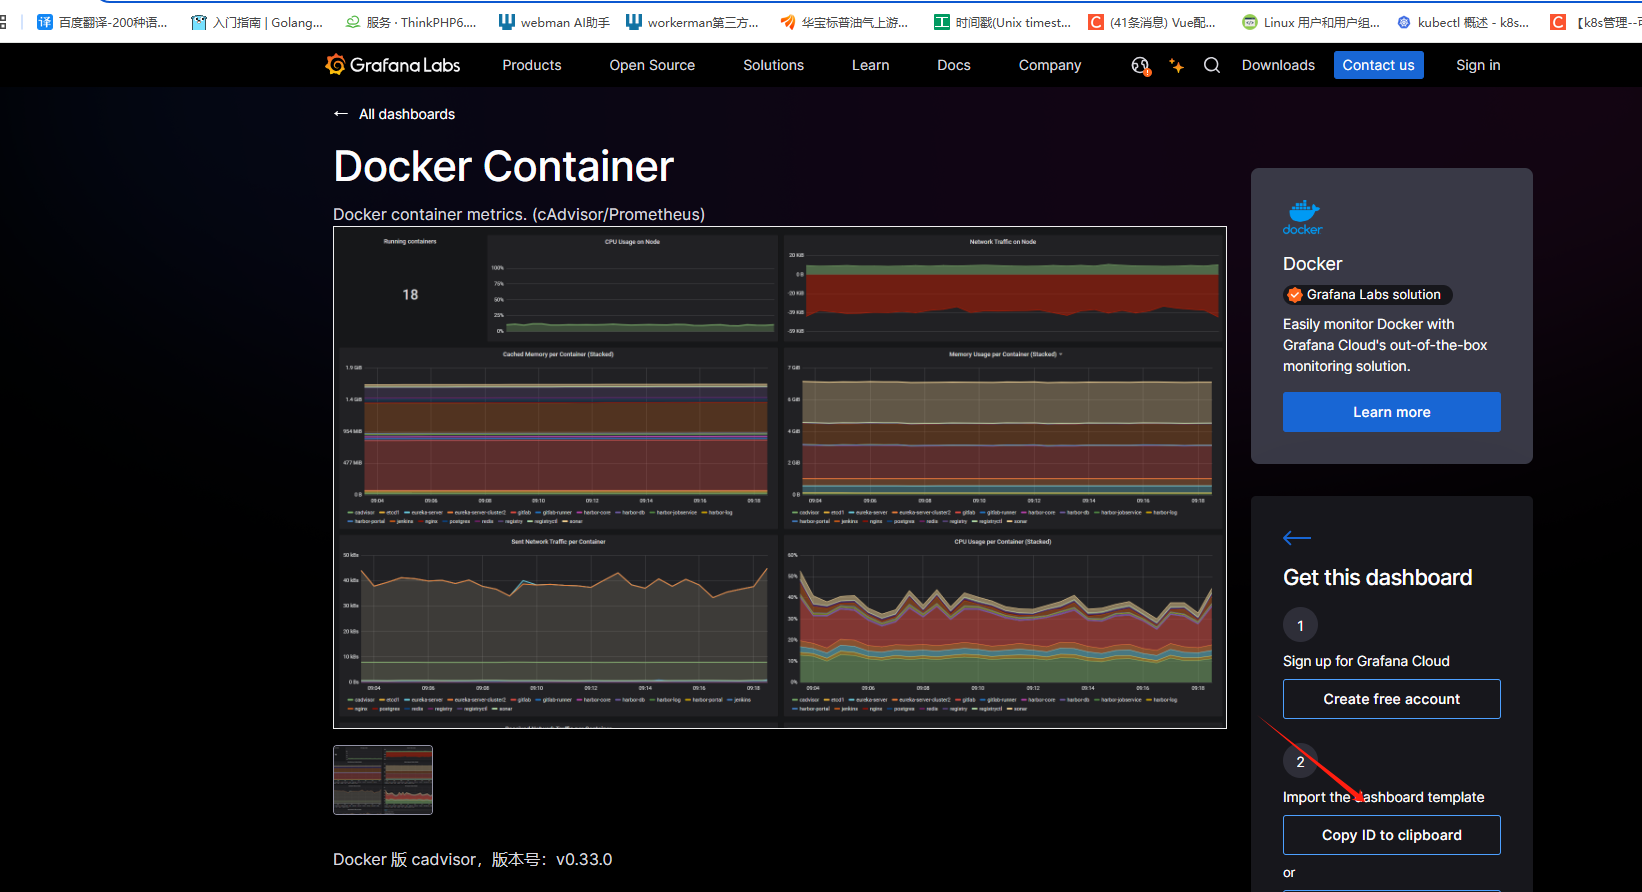Click the back arrow beside All dashboards

(x=341, y=114)
